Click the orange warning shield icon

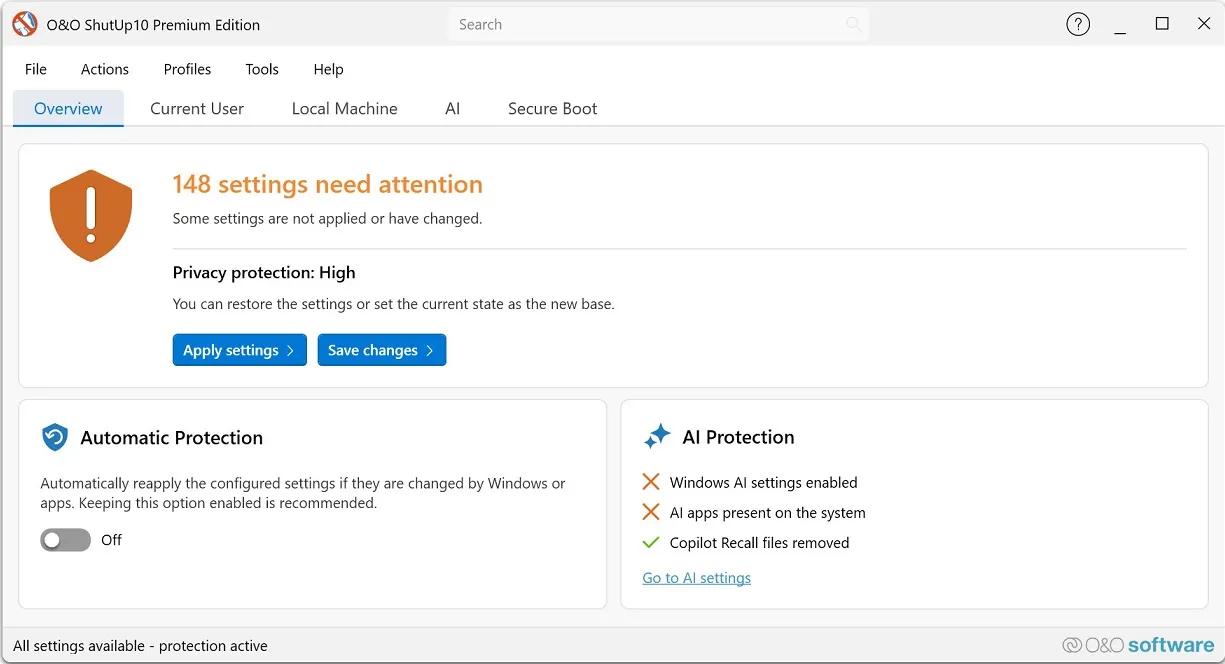[91, 215]
